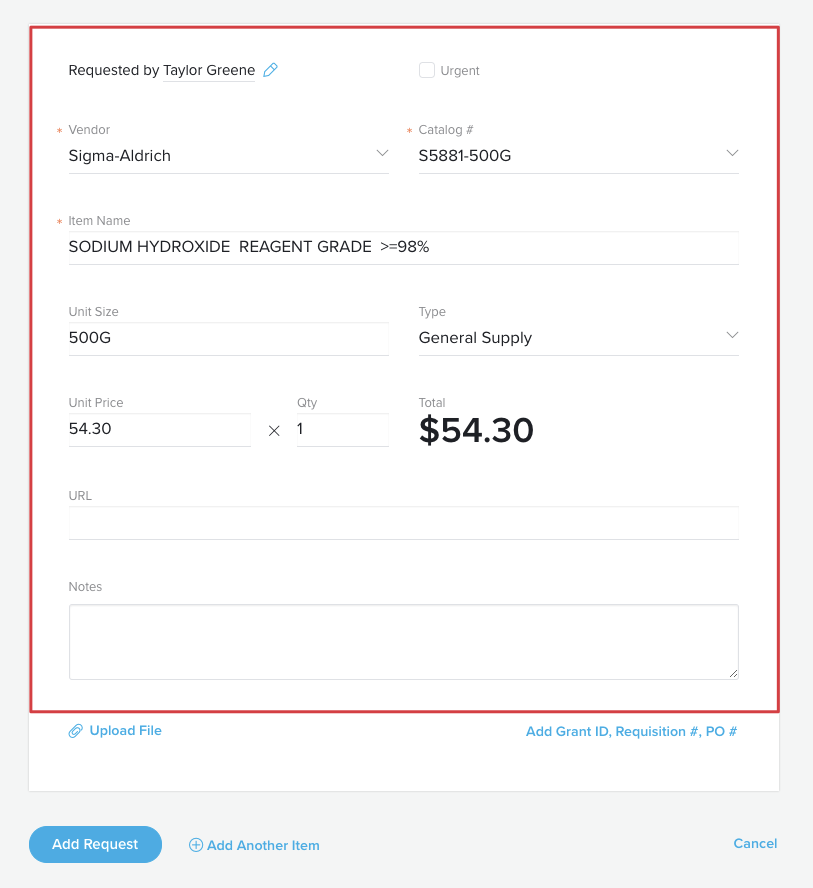Click into the empty URL field
Screen dimensions: 813x888
pyautogui.click(x=404, y=523)
